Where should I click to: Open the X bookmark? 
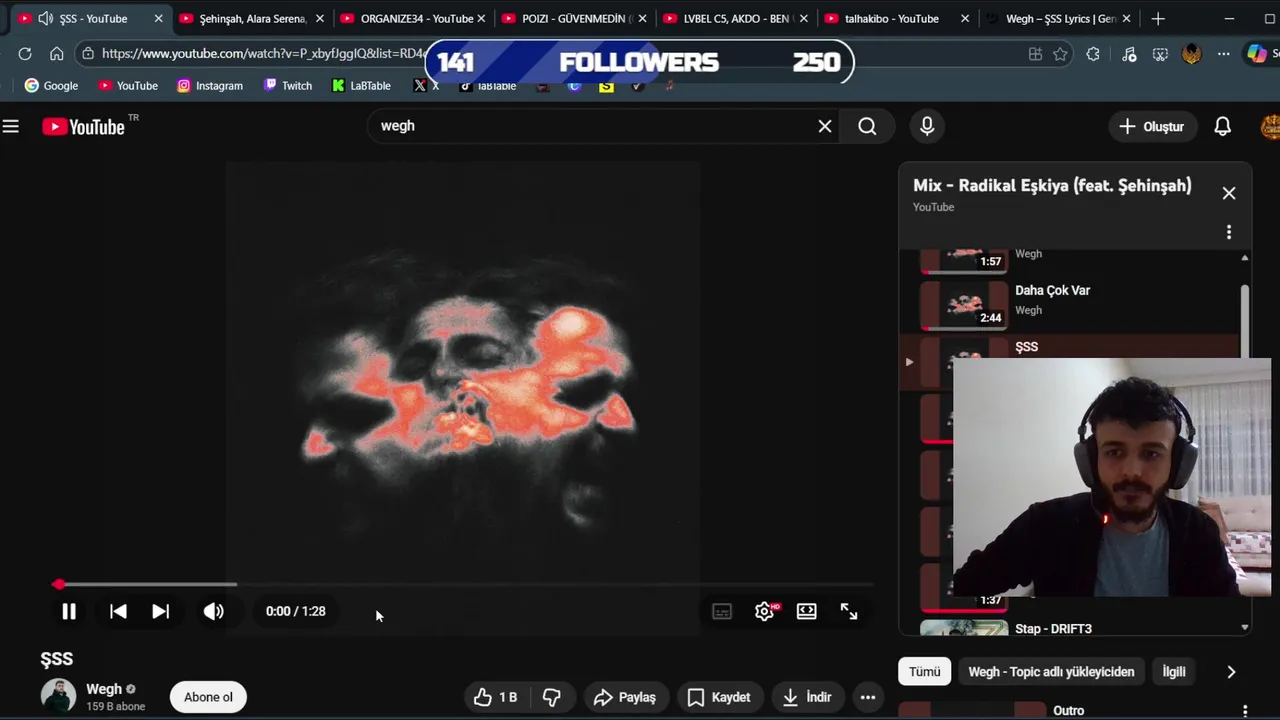[x=426, y=86]
